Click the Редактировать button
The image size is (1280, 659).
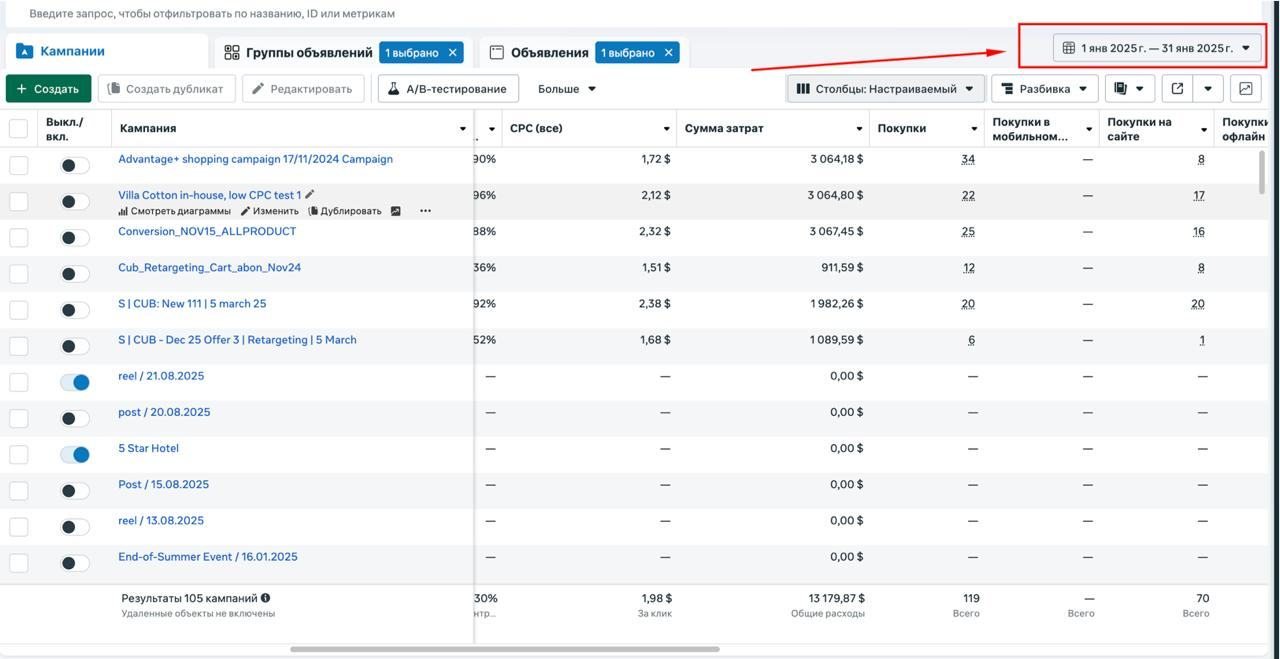pos(302,89)
